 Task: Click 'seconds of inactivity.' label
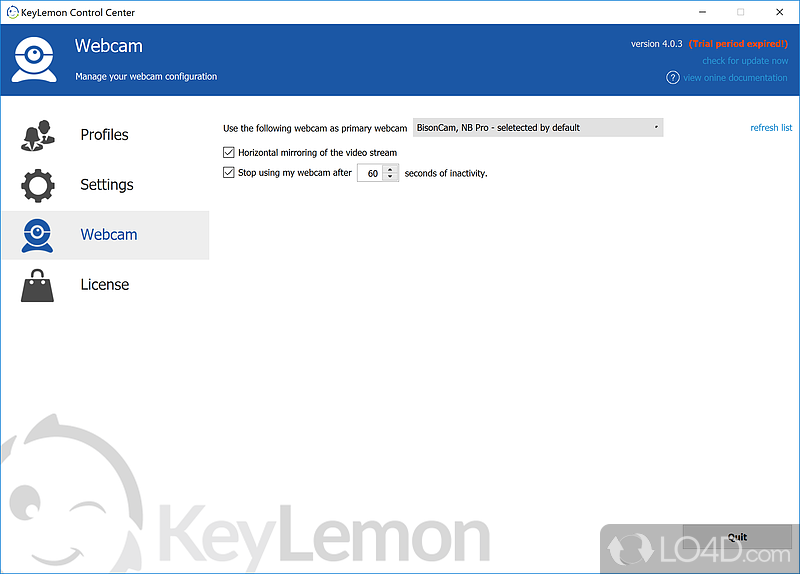446,173
